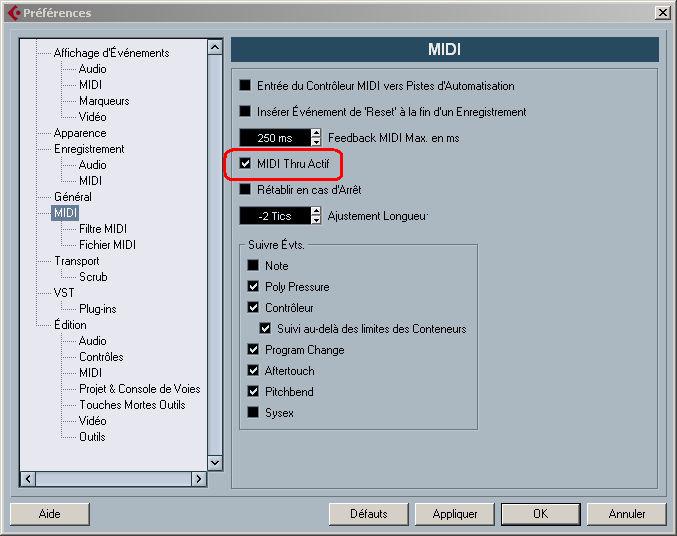Select Vidéo under Édition
The height and width of the screenshot is (536, 677).
pyautogui.click(x=92, y=420)
